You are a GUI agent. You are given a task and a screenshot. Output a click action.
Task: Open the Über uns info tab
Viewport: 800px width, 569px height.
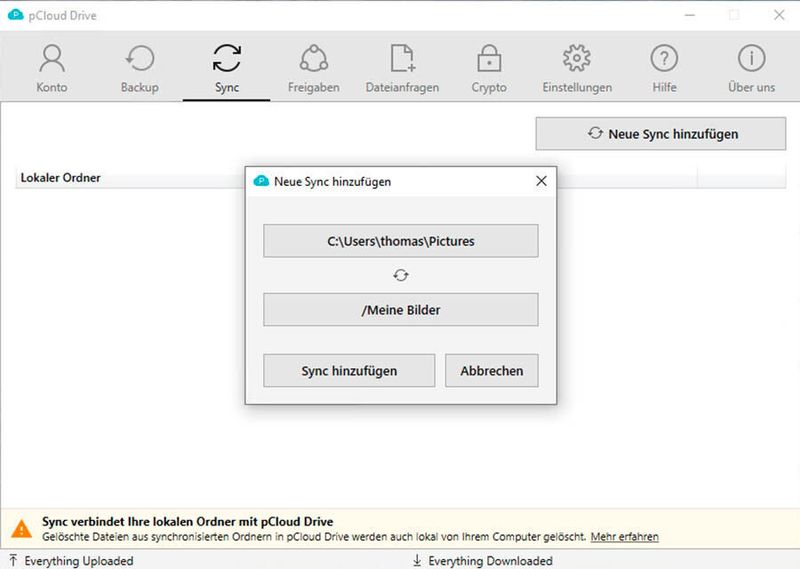(751, 68)
